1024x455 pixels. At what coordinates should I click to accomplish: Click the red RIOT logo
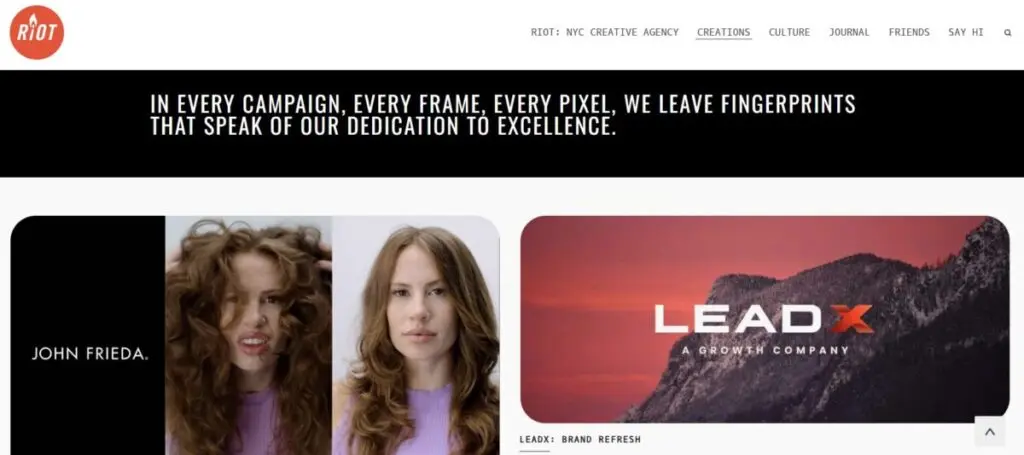(37, 32)
